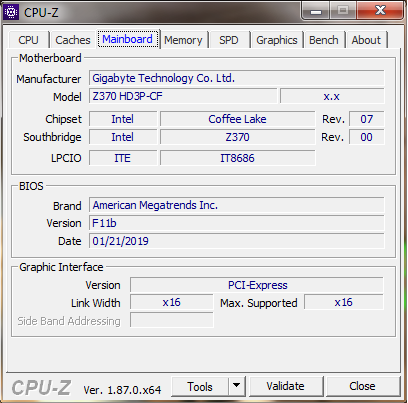Viewport: 408px width, 403px height.
Task: Click the Link Width x16 field
Action: [x=171, y=302]
